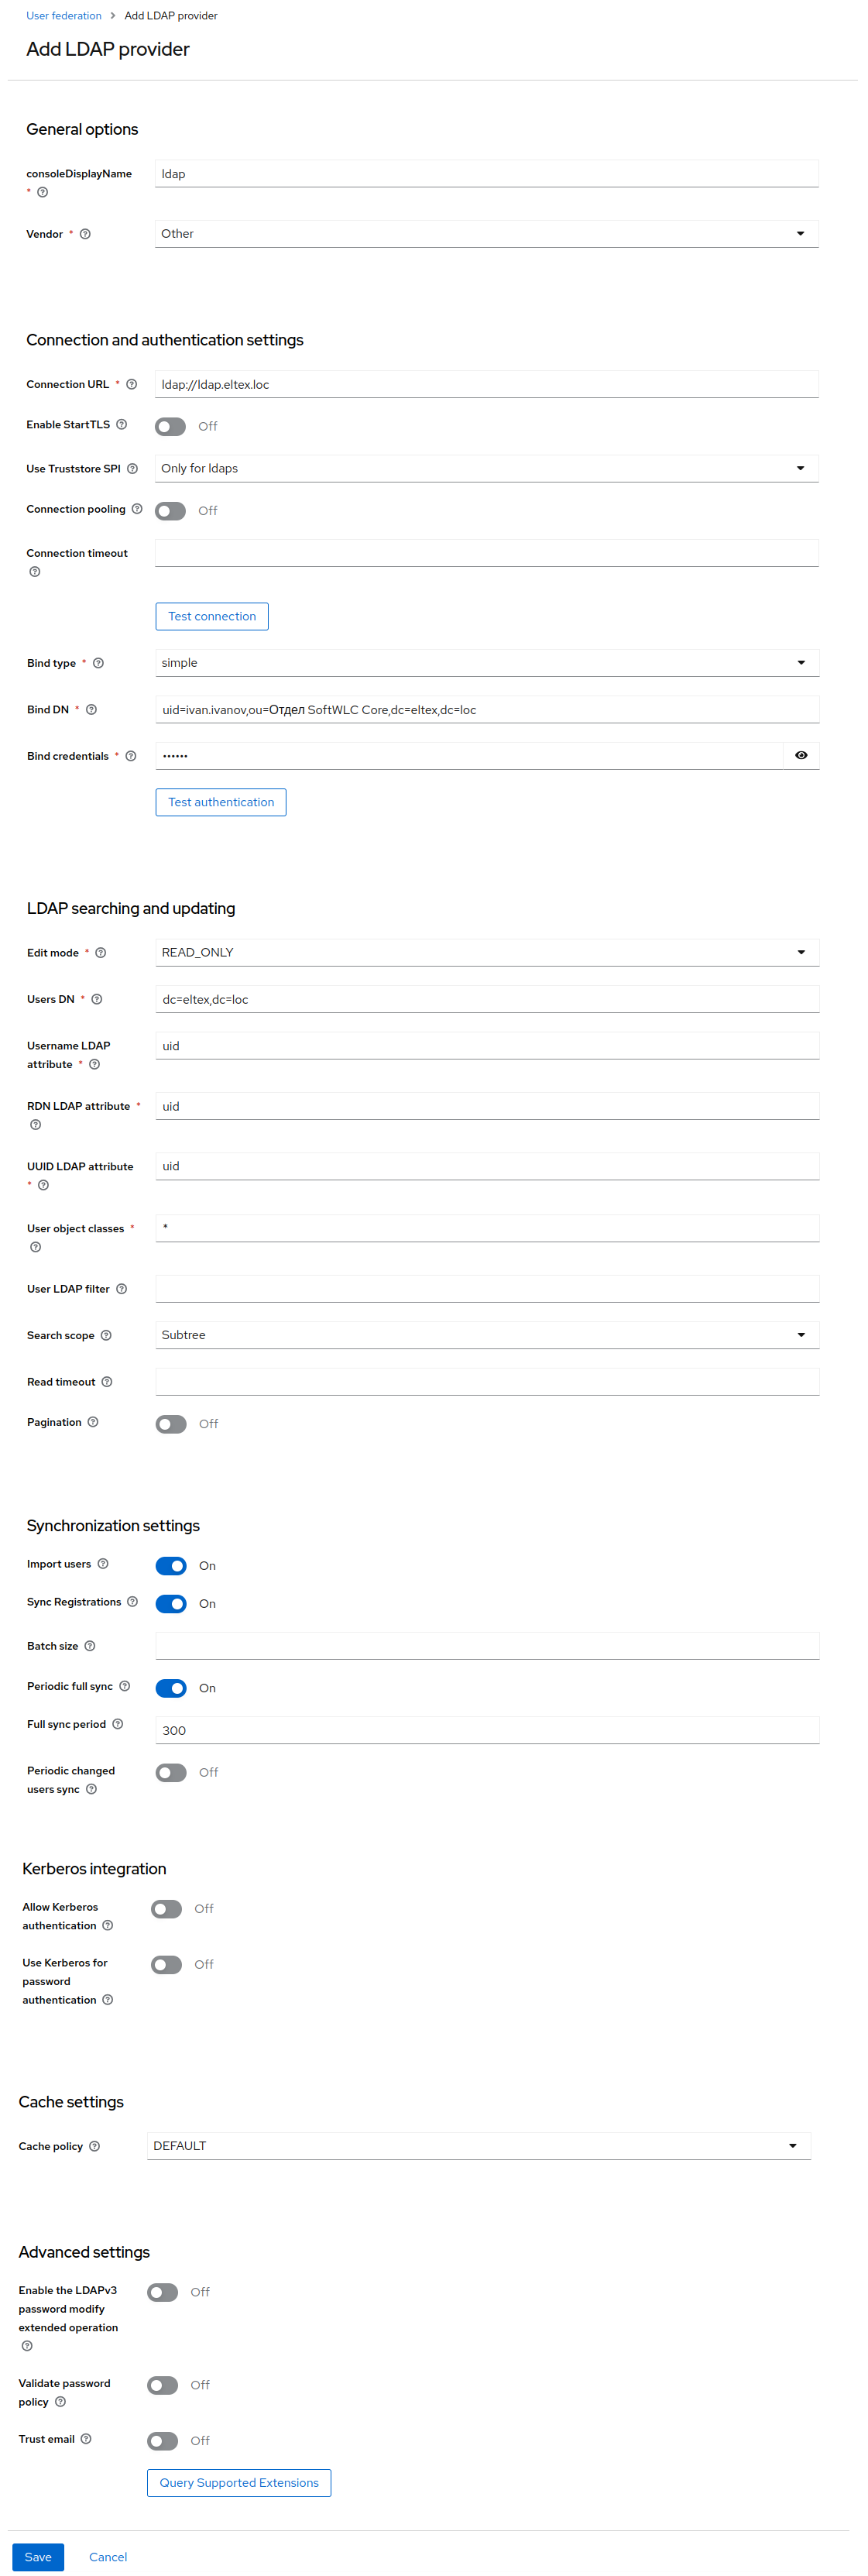Viewport: 868px width, 2576px height.
Task: Open help tooltip for Import users
Action: coord(103,1564)
